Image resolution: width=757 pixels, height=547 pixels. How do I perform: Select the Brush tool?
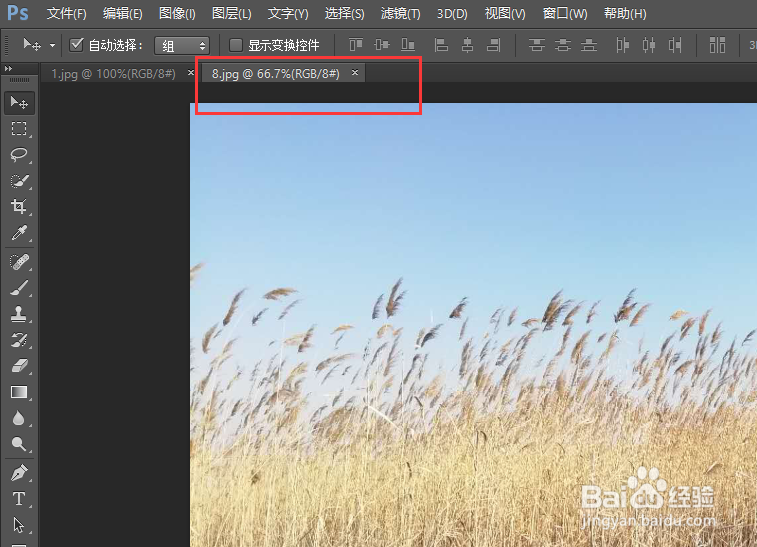19,288
